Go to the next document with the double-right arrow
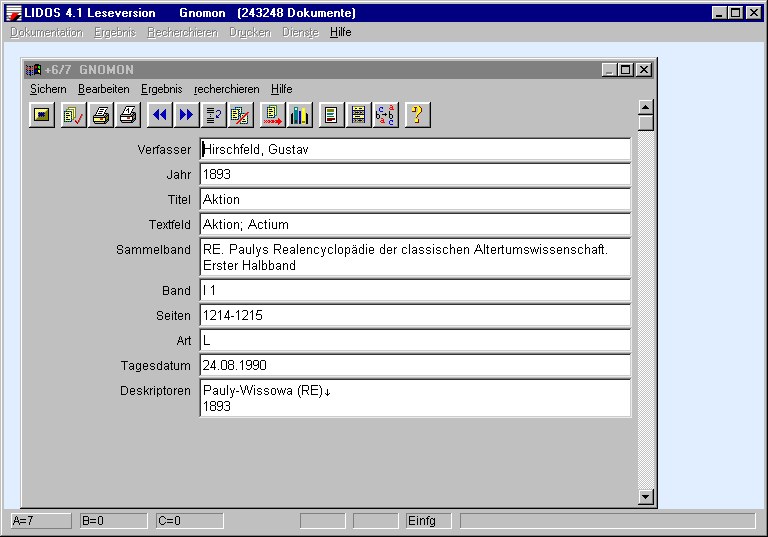 click(x=187, y=115)
